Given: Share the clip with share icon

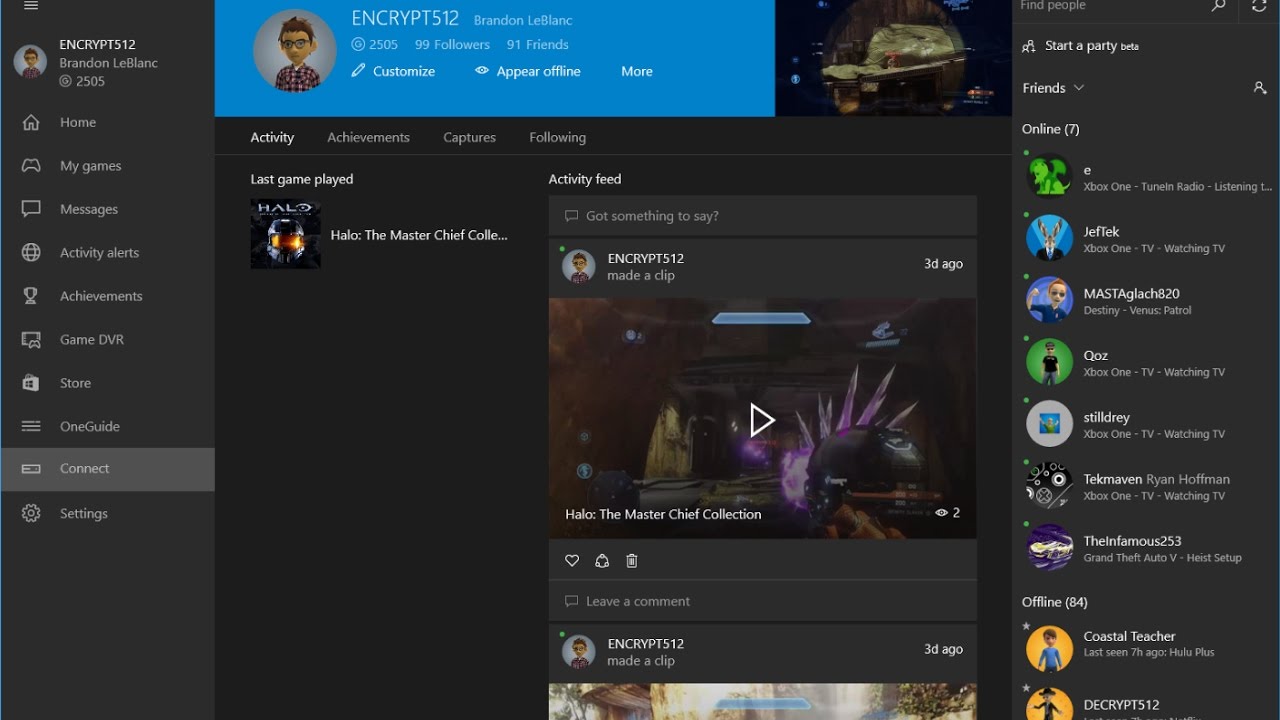Looking at the screenshot, I should (x=602, y=561).
